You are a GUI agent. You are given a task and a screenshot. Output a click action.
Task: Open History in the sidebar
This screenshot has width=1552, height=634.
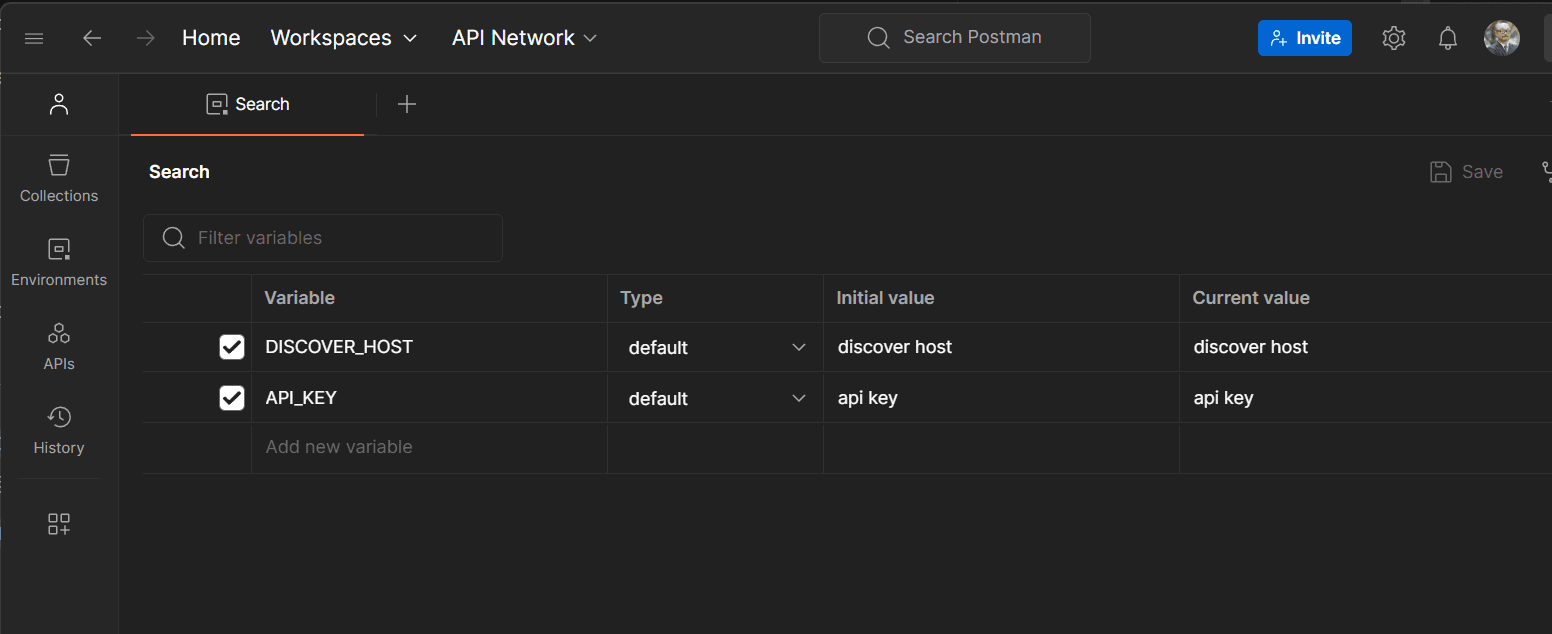[59, 431]
